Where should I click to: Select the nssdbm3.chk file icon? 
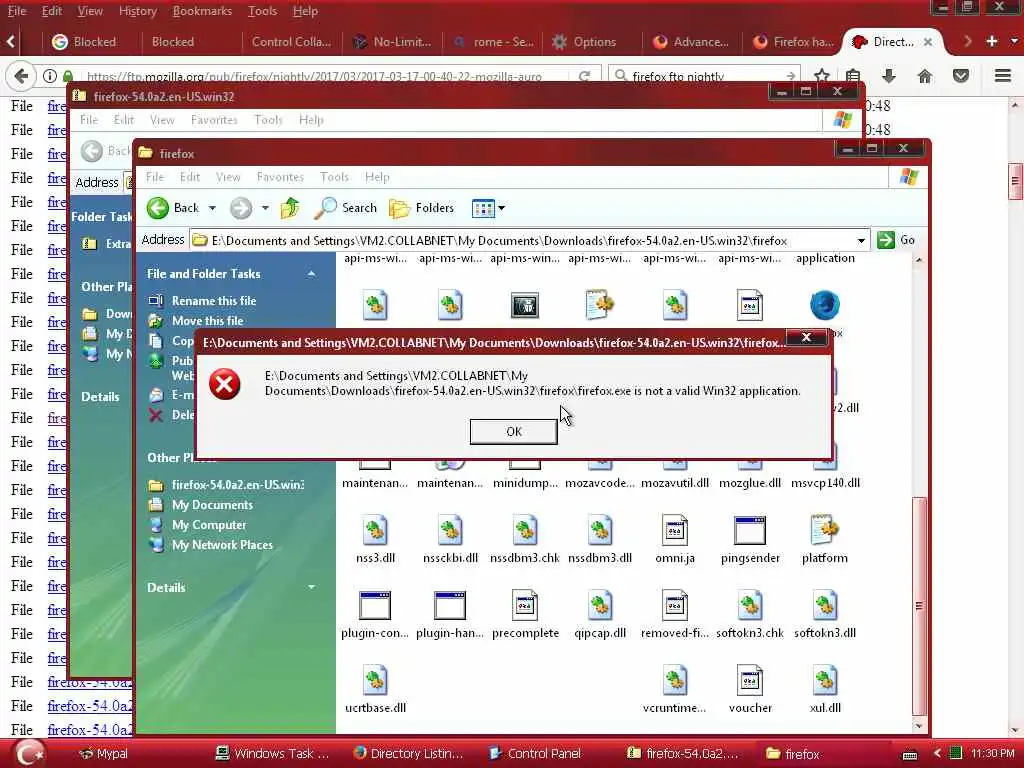click(525, 530)
